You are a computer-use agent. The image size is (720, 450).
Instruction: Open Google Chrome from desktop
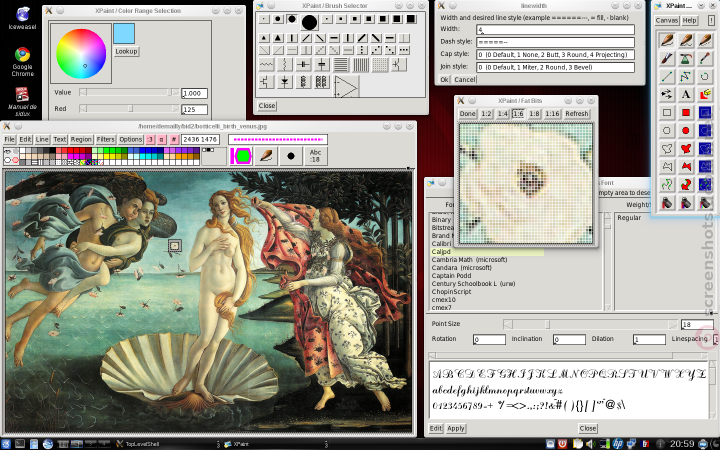click(x=22, y=62)
